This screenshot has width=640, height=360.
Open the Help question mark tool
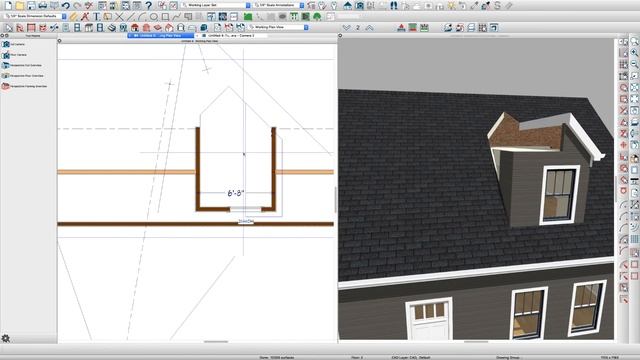149,5
